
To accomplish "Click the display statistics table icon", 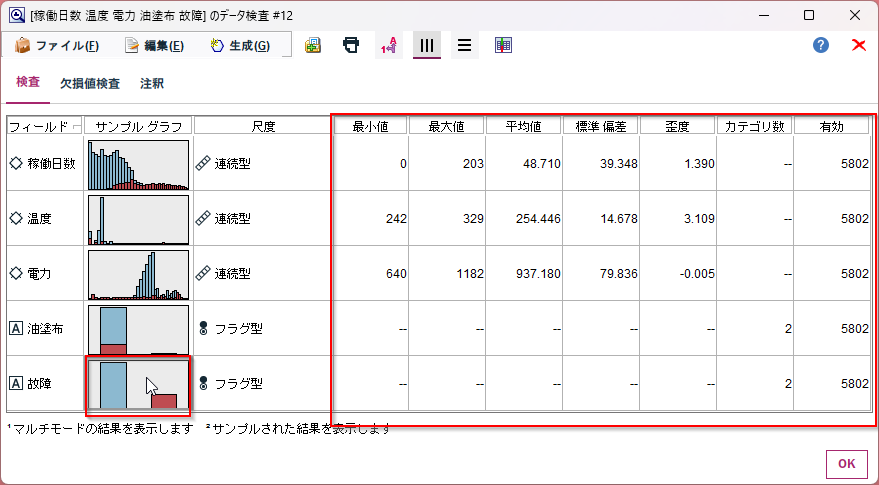I will point(503,45).
